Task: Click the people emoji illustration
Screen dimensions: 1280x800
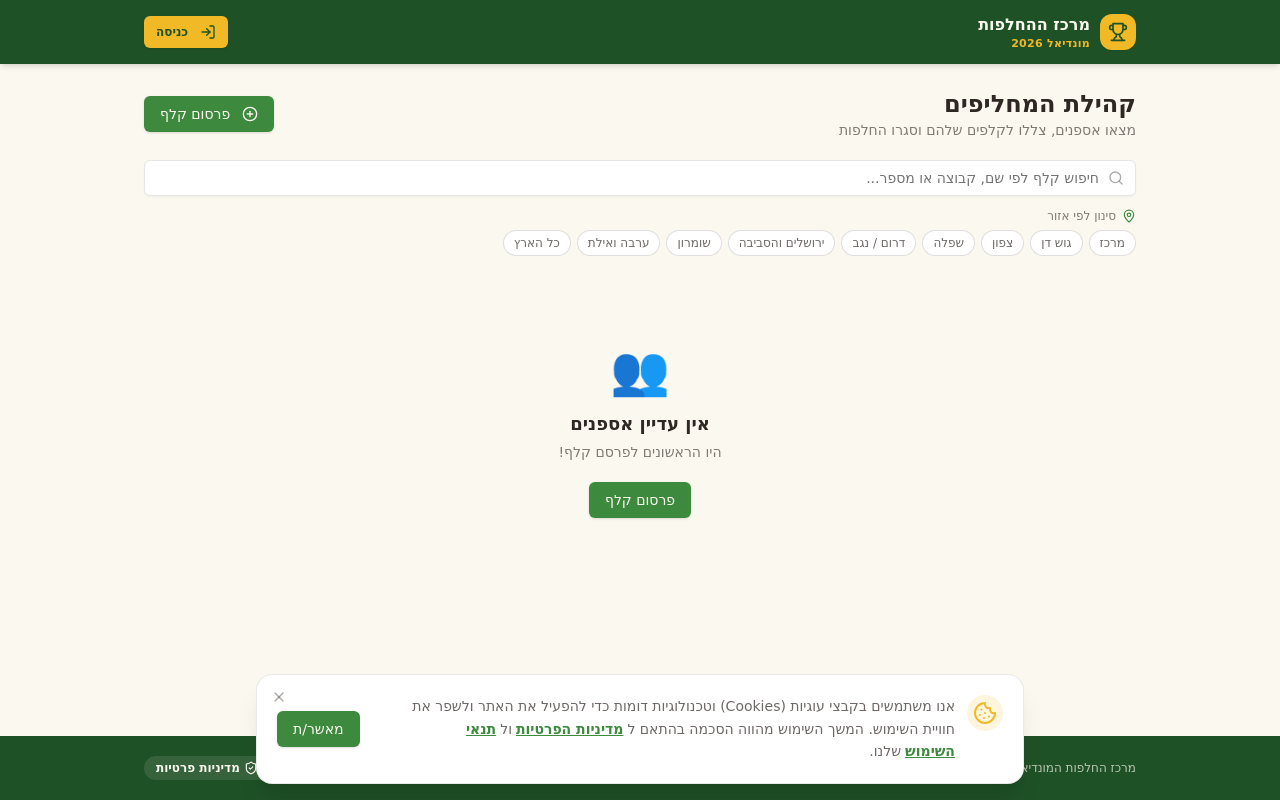Action: click(x=640, y=372)
